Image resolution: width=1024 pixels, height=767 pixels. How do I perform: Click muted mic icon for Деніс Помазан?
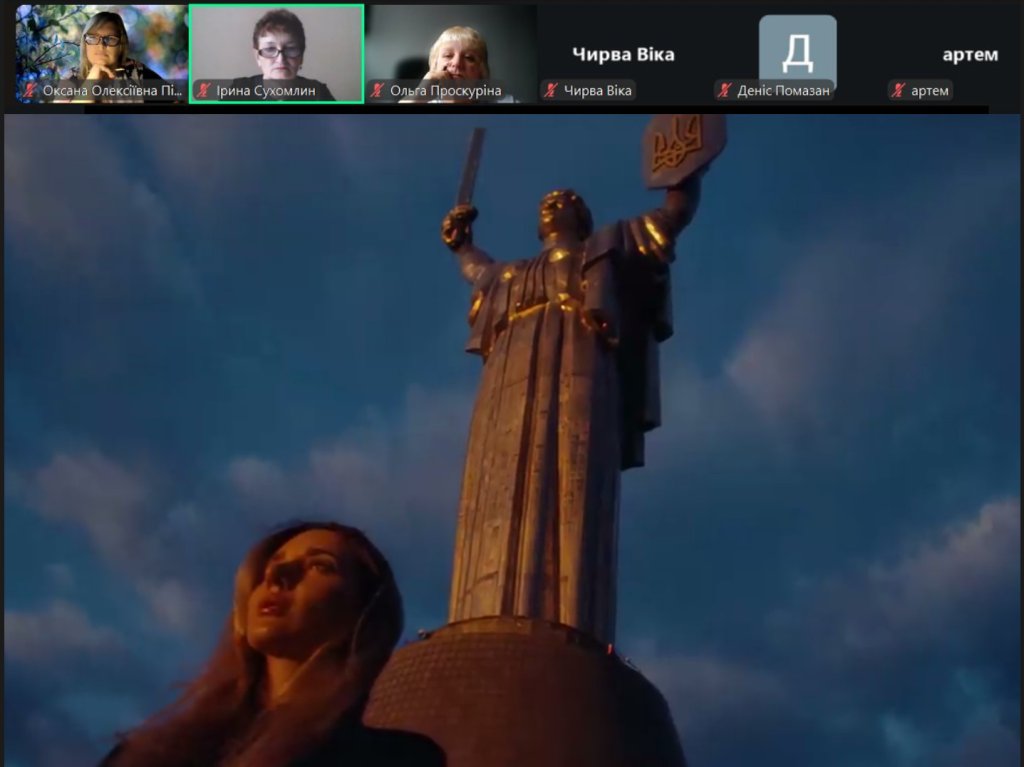coord(725,91)
